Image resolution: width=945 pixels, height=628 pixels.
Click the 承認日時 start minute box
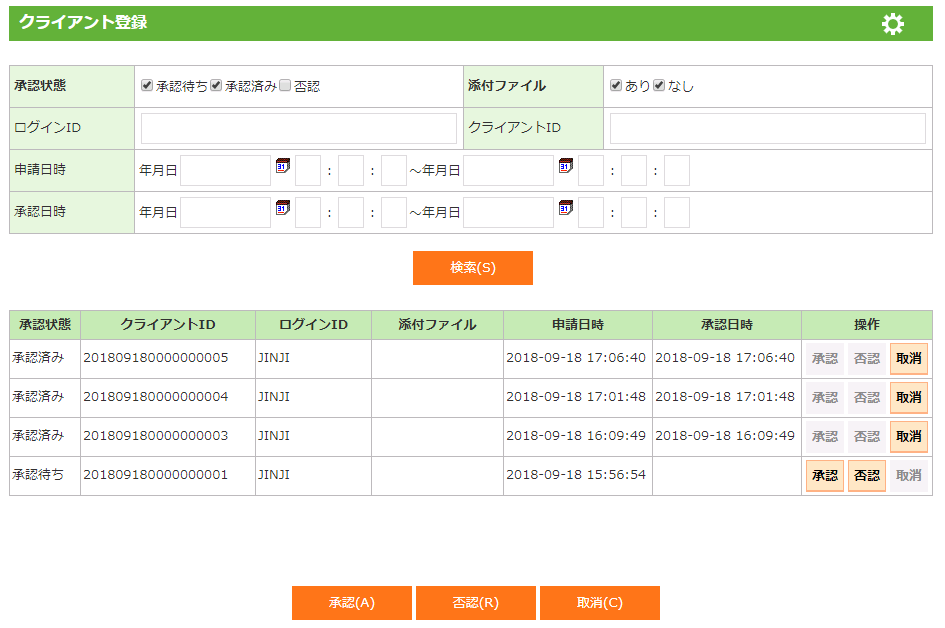point(351,213)
